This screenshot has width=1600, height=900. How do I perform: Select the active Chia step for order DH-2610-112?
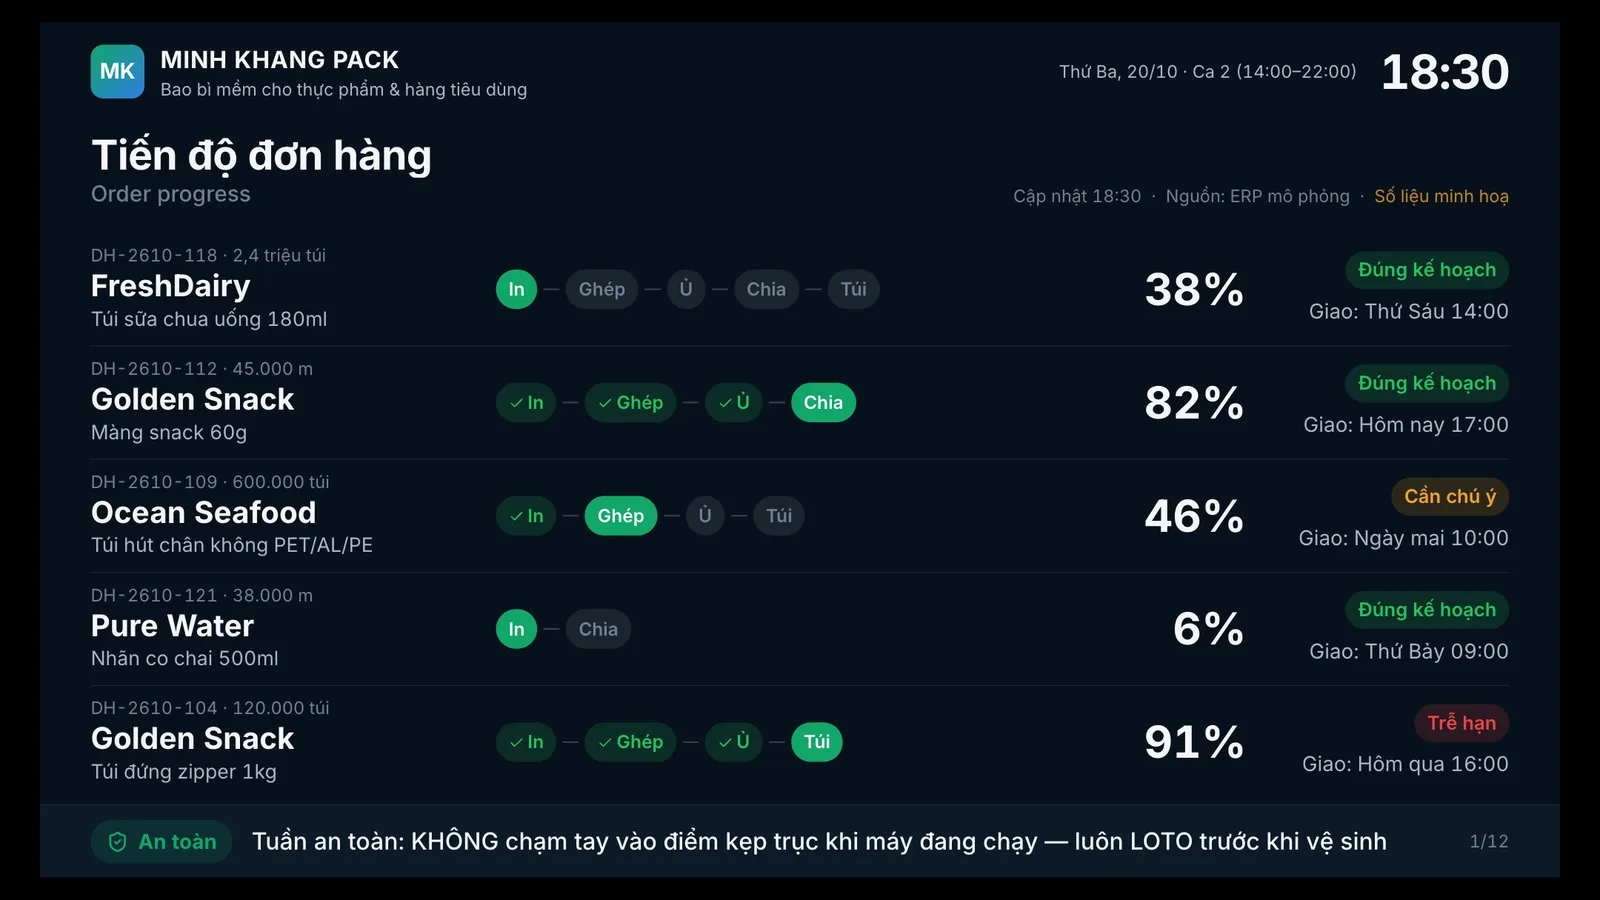coord(823,402)
